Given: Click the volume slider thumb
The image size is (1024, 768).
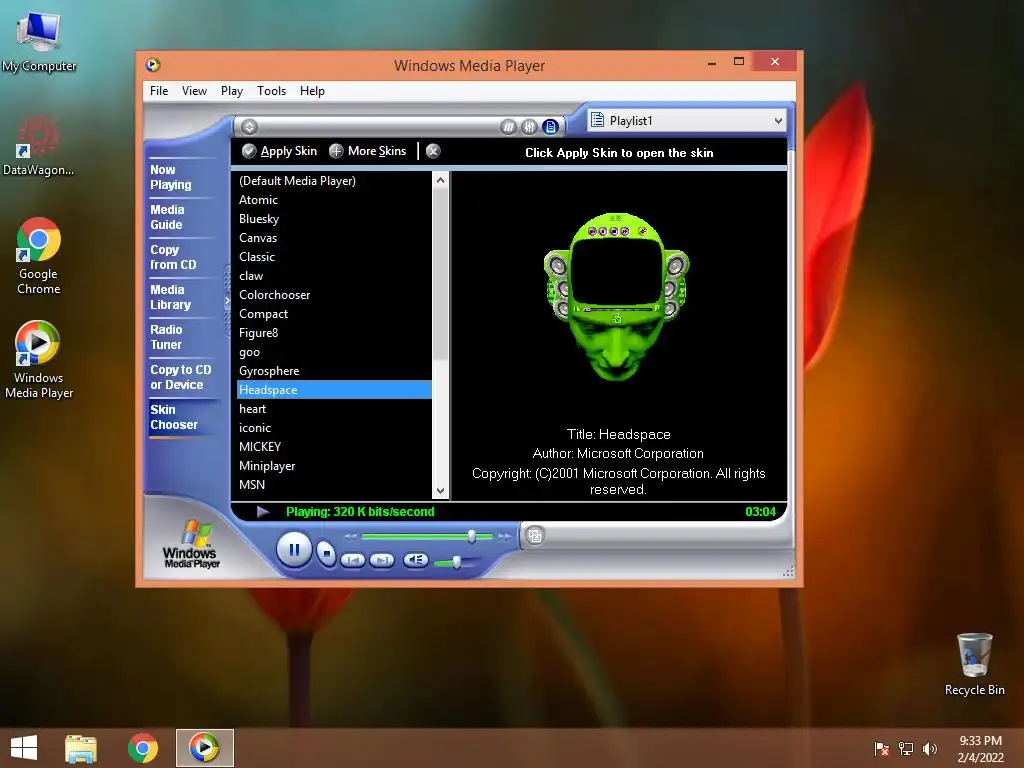Looking at the screenshot, I should [x=456, y=561].
